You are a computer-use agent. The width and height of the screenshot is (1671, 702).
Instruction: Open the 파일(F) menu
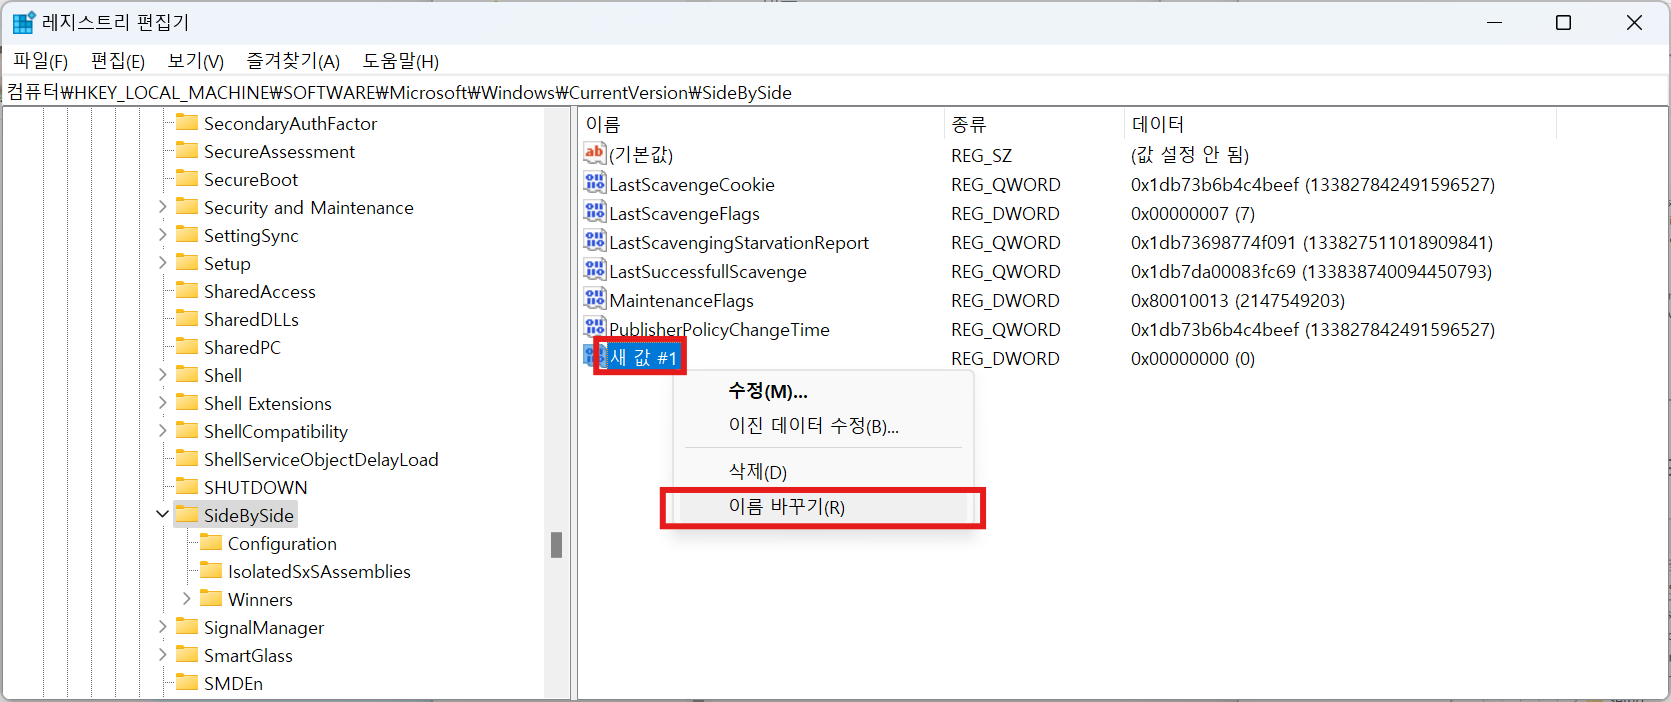click(x=40, y=61)
